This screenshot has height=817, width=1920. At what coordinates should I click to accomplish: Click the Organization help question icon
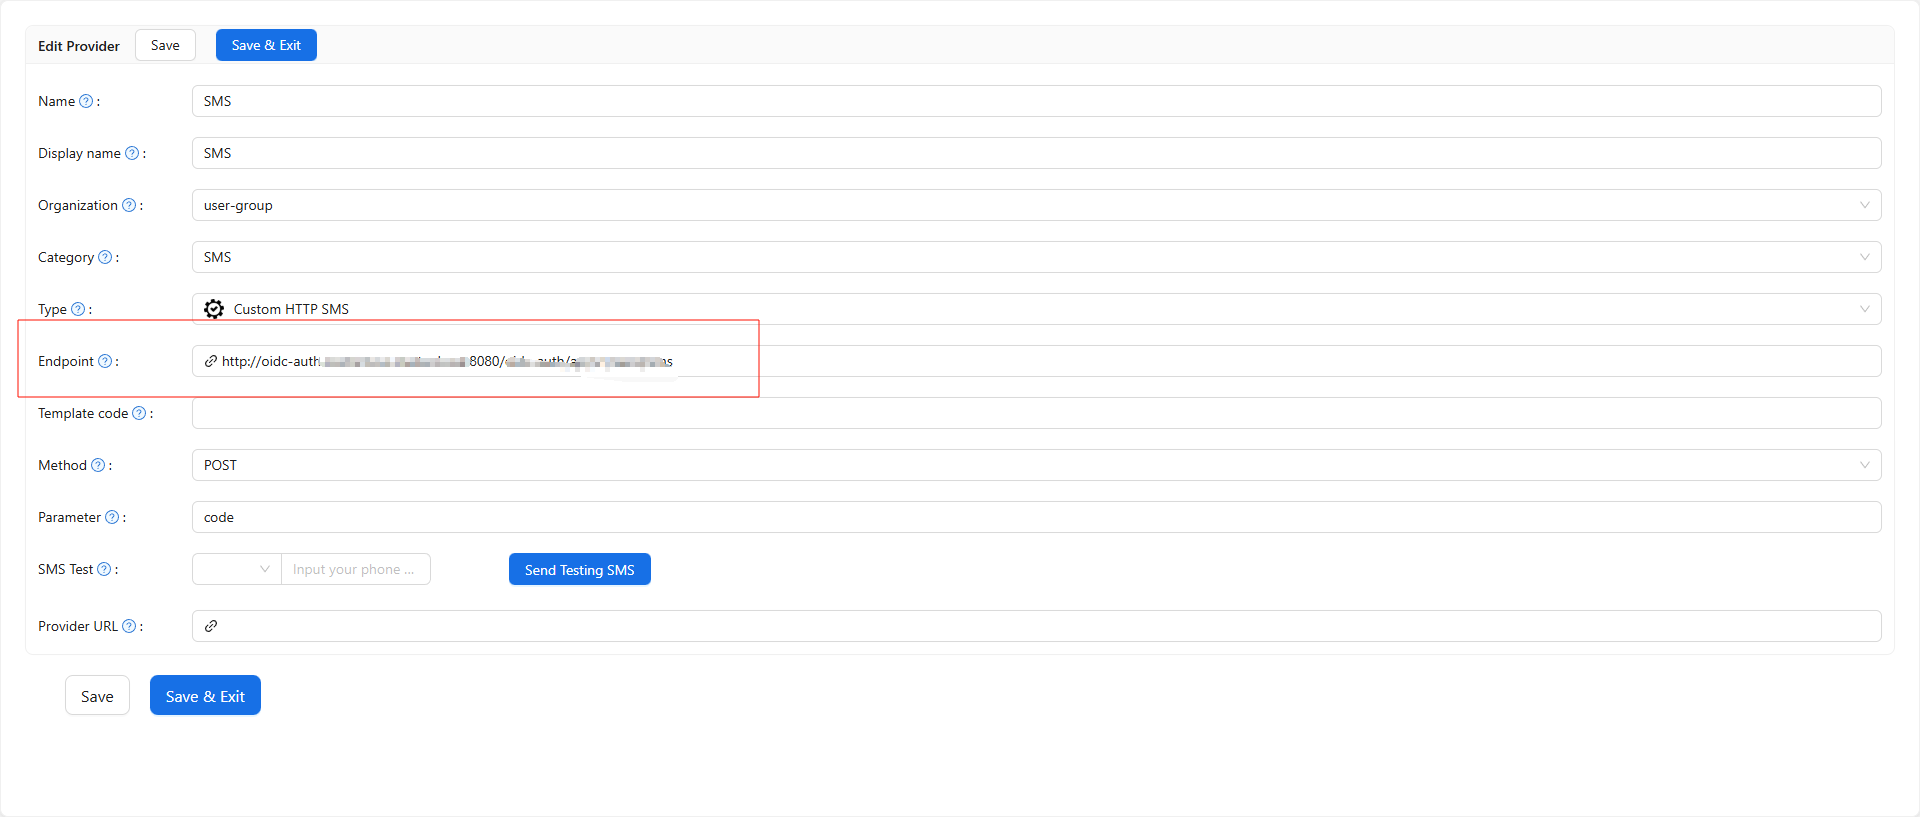tap(129, 205)
